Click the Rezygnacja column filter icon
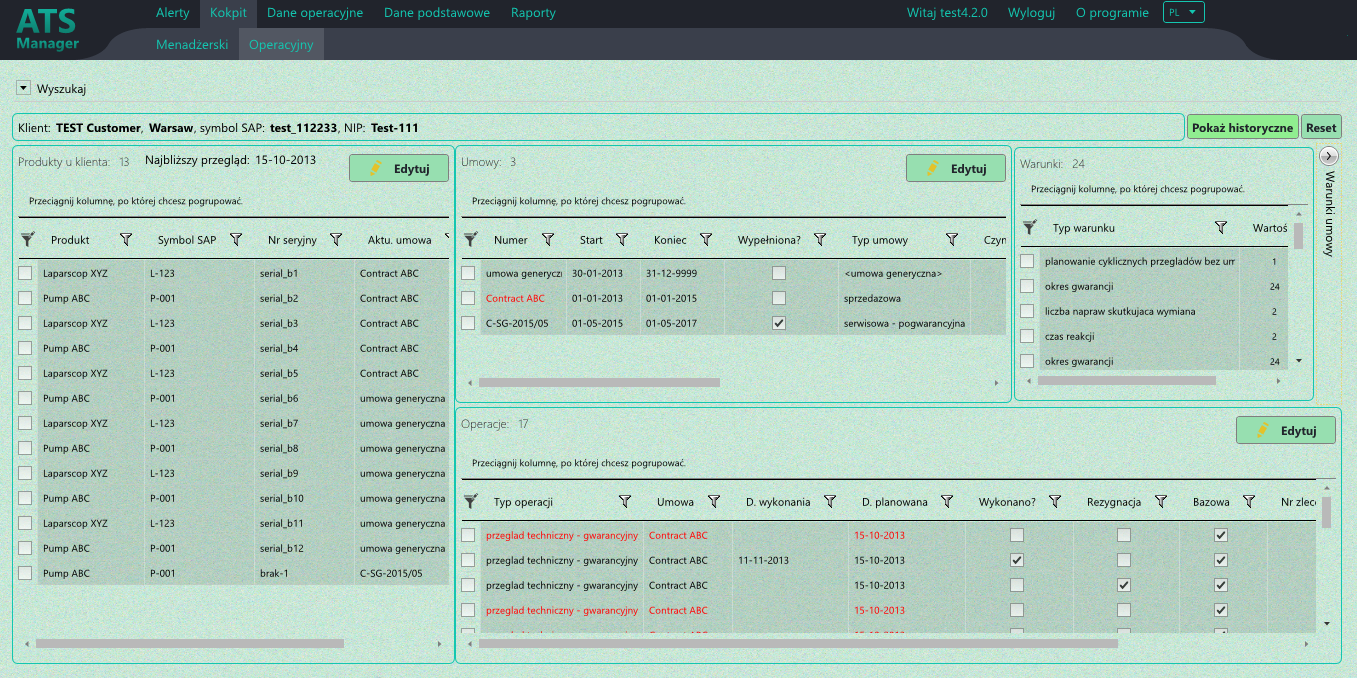The image size is (1357, 678). click(x=1161, y=502)
